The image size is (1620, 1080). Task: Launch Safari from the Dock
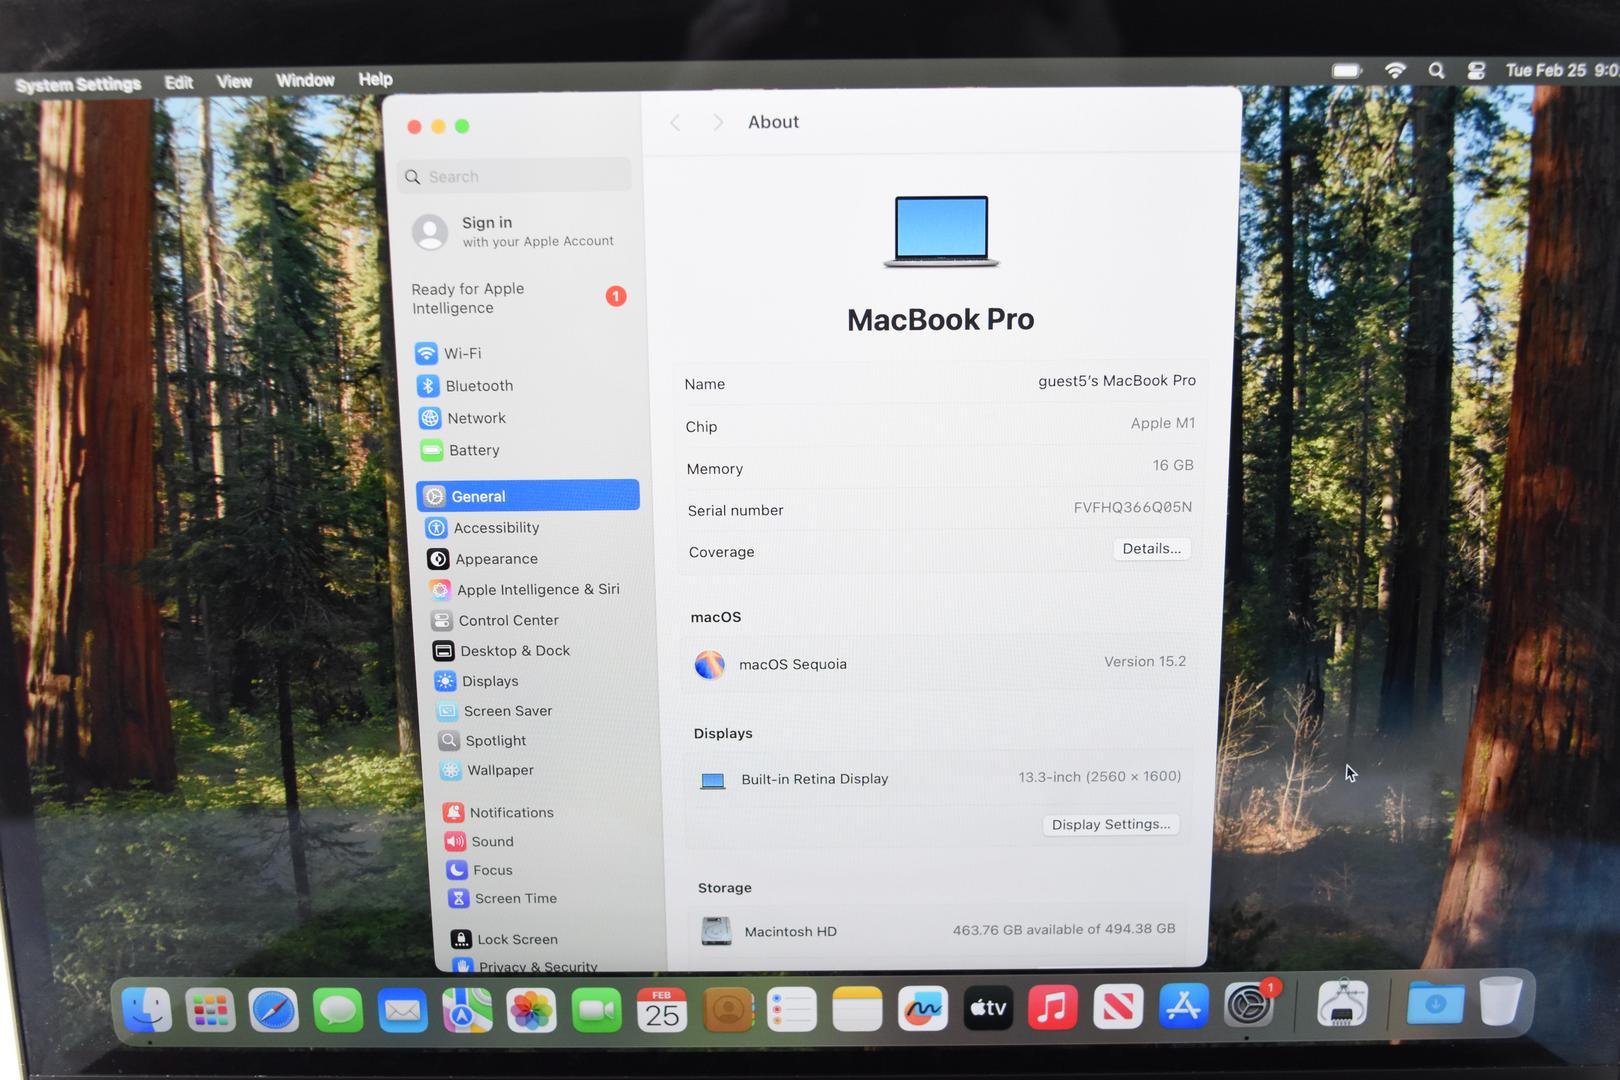click(x=274, y=1011)
